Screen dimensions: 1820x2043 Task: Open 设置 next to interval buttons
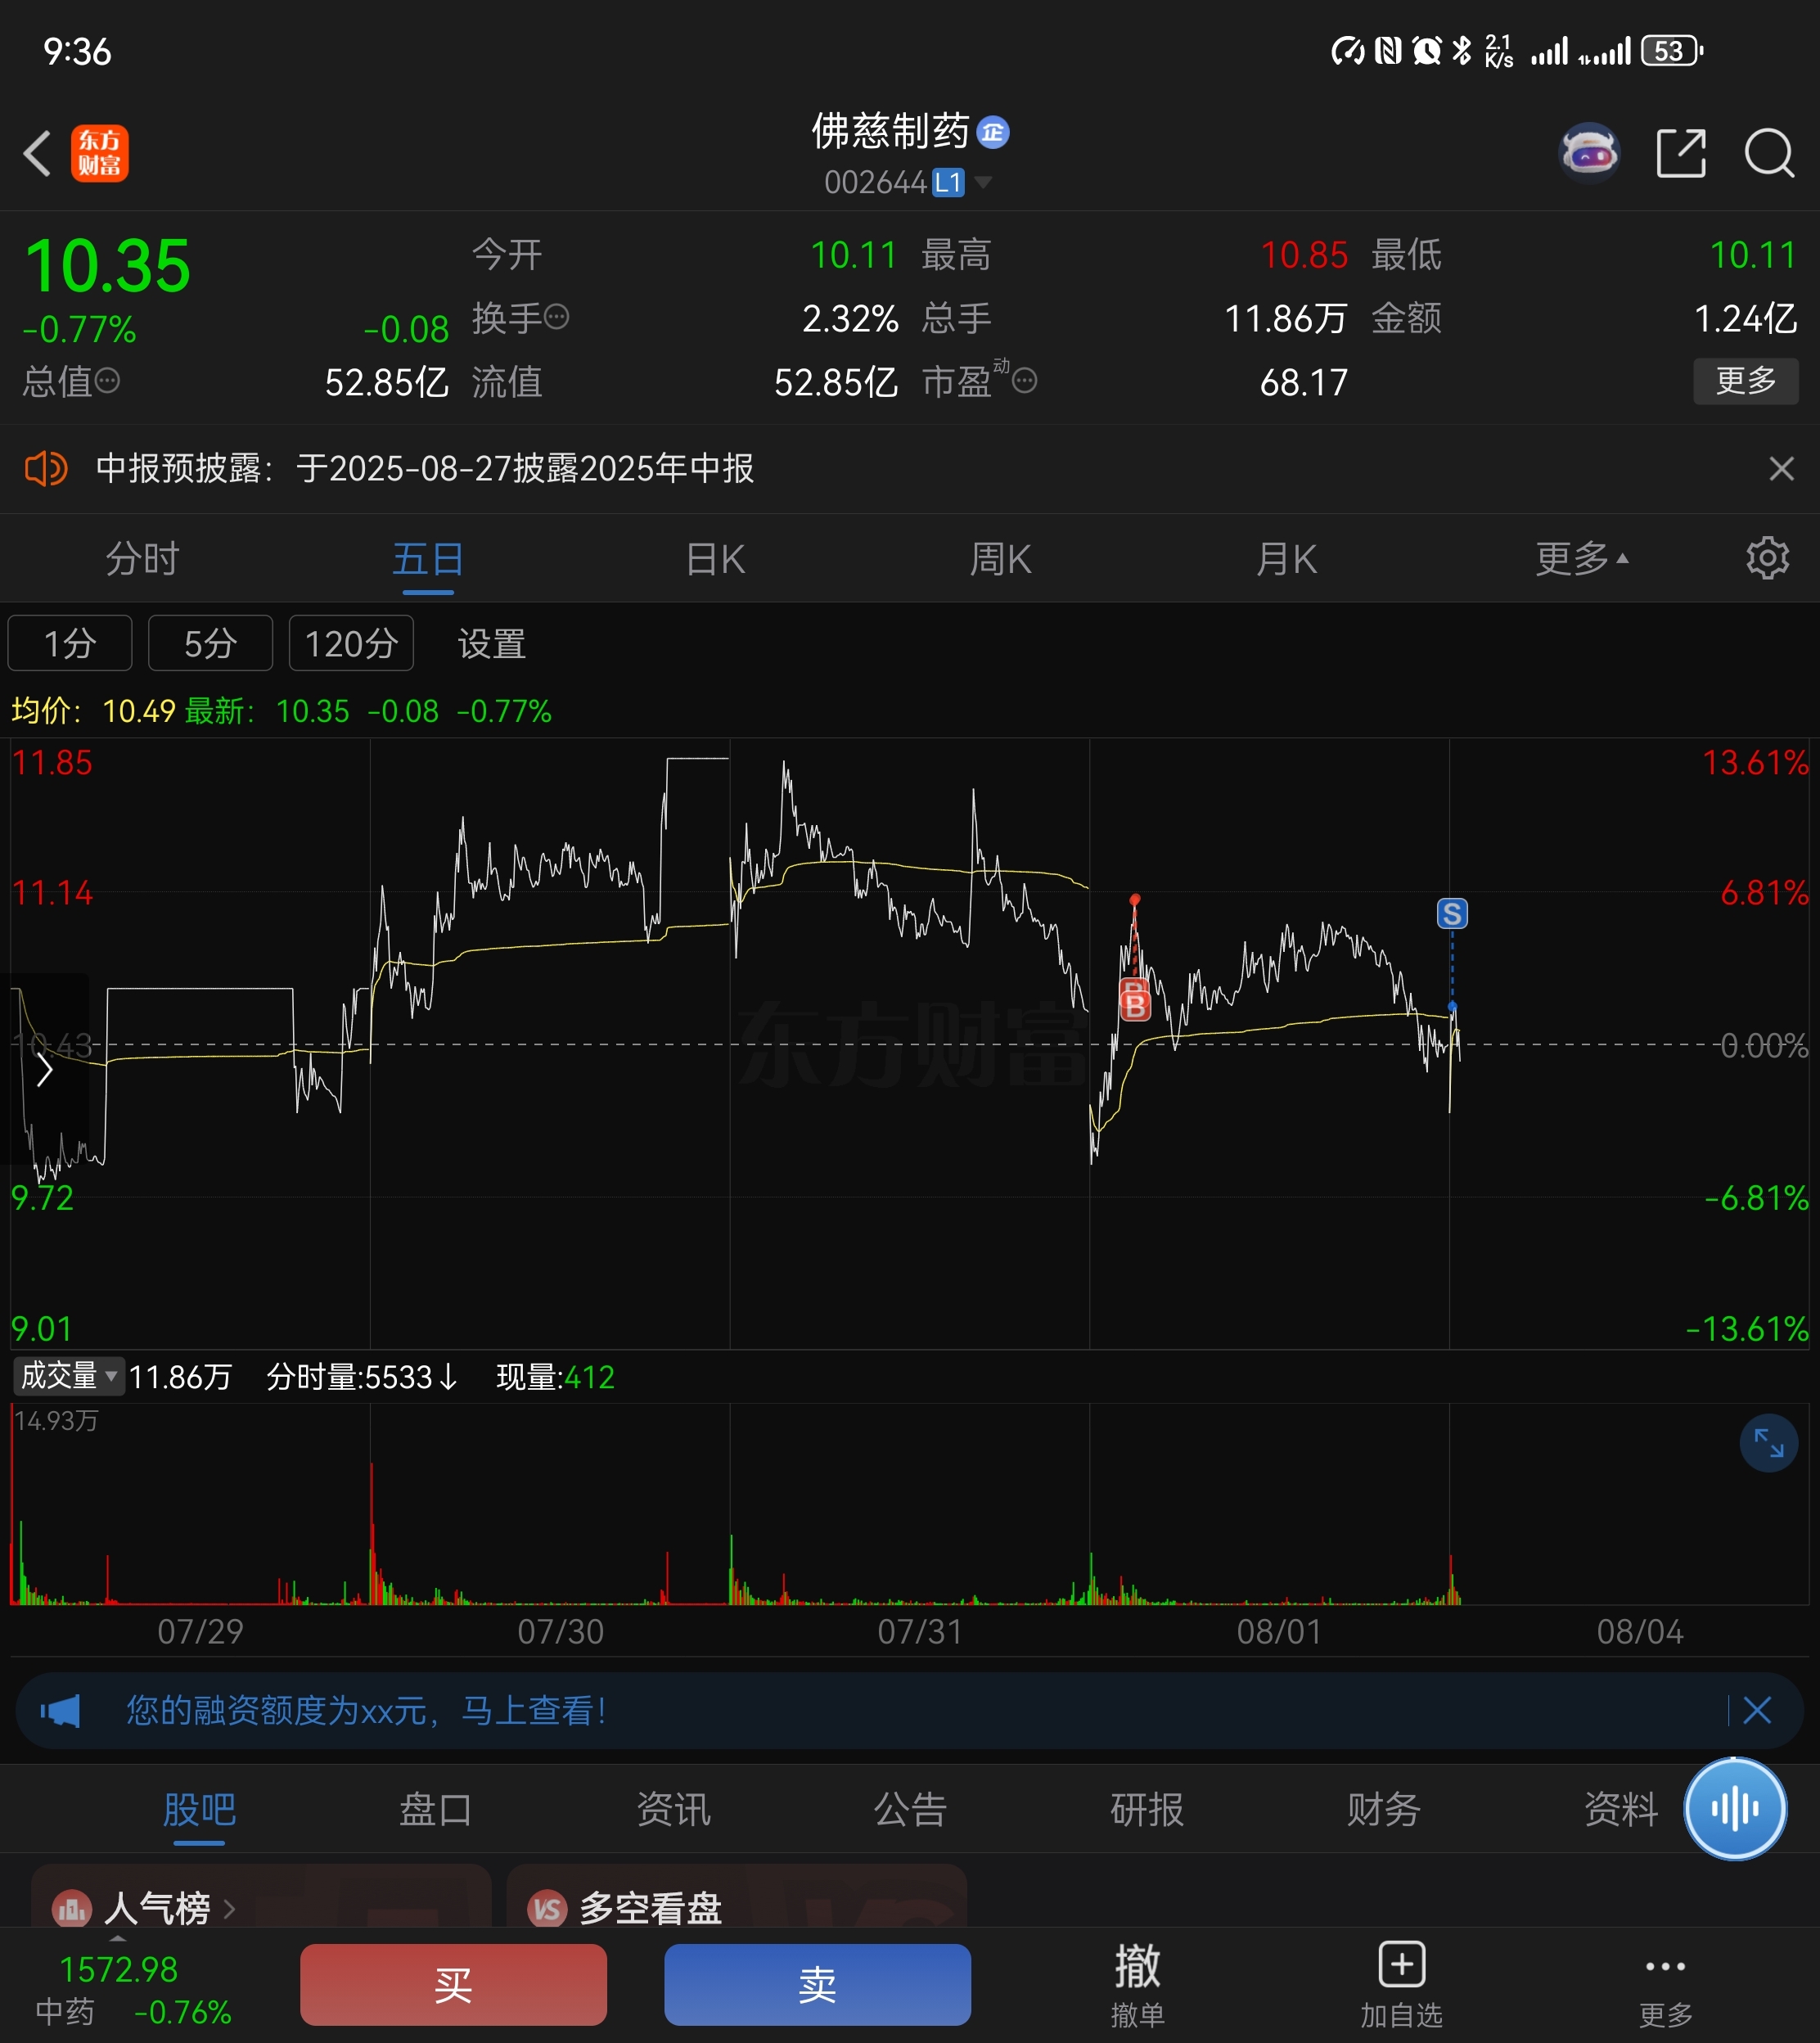coord(491,643)
